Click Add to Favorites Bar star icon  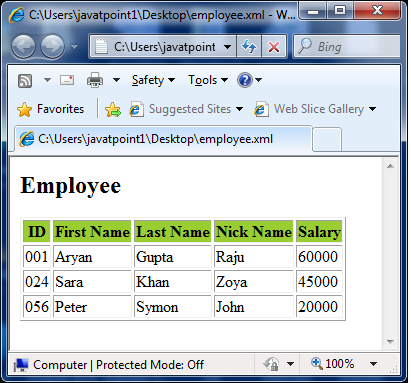tap(113, 109)
